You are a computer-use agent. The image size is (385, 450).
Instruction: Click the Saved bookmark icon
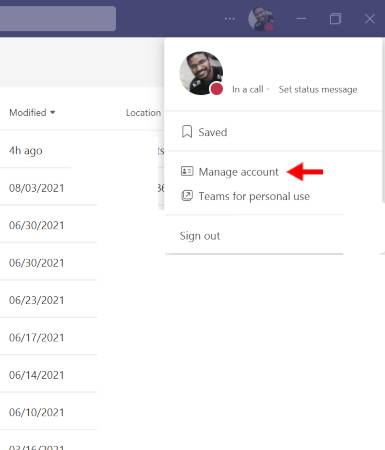tap(187, 132)
